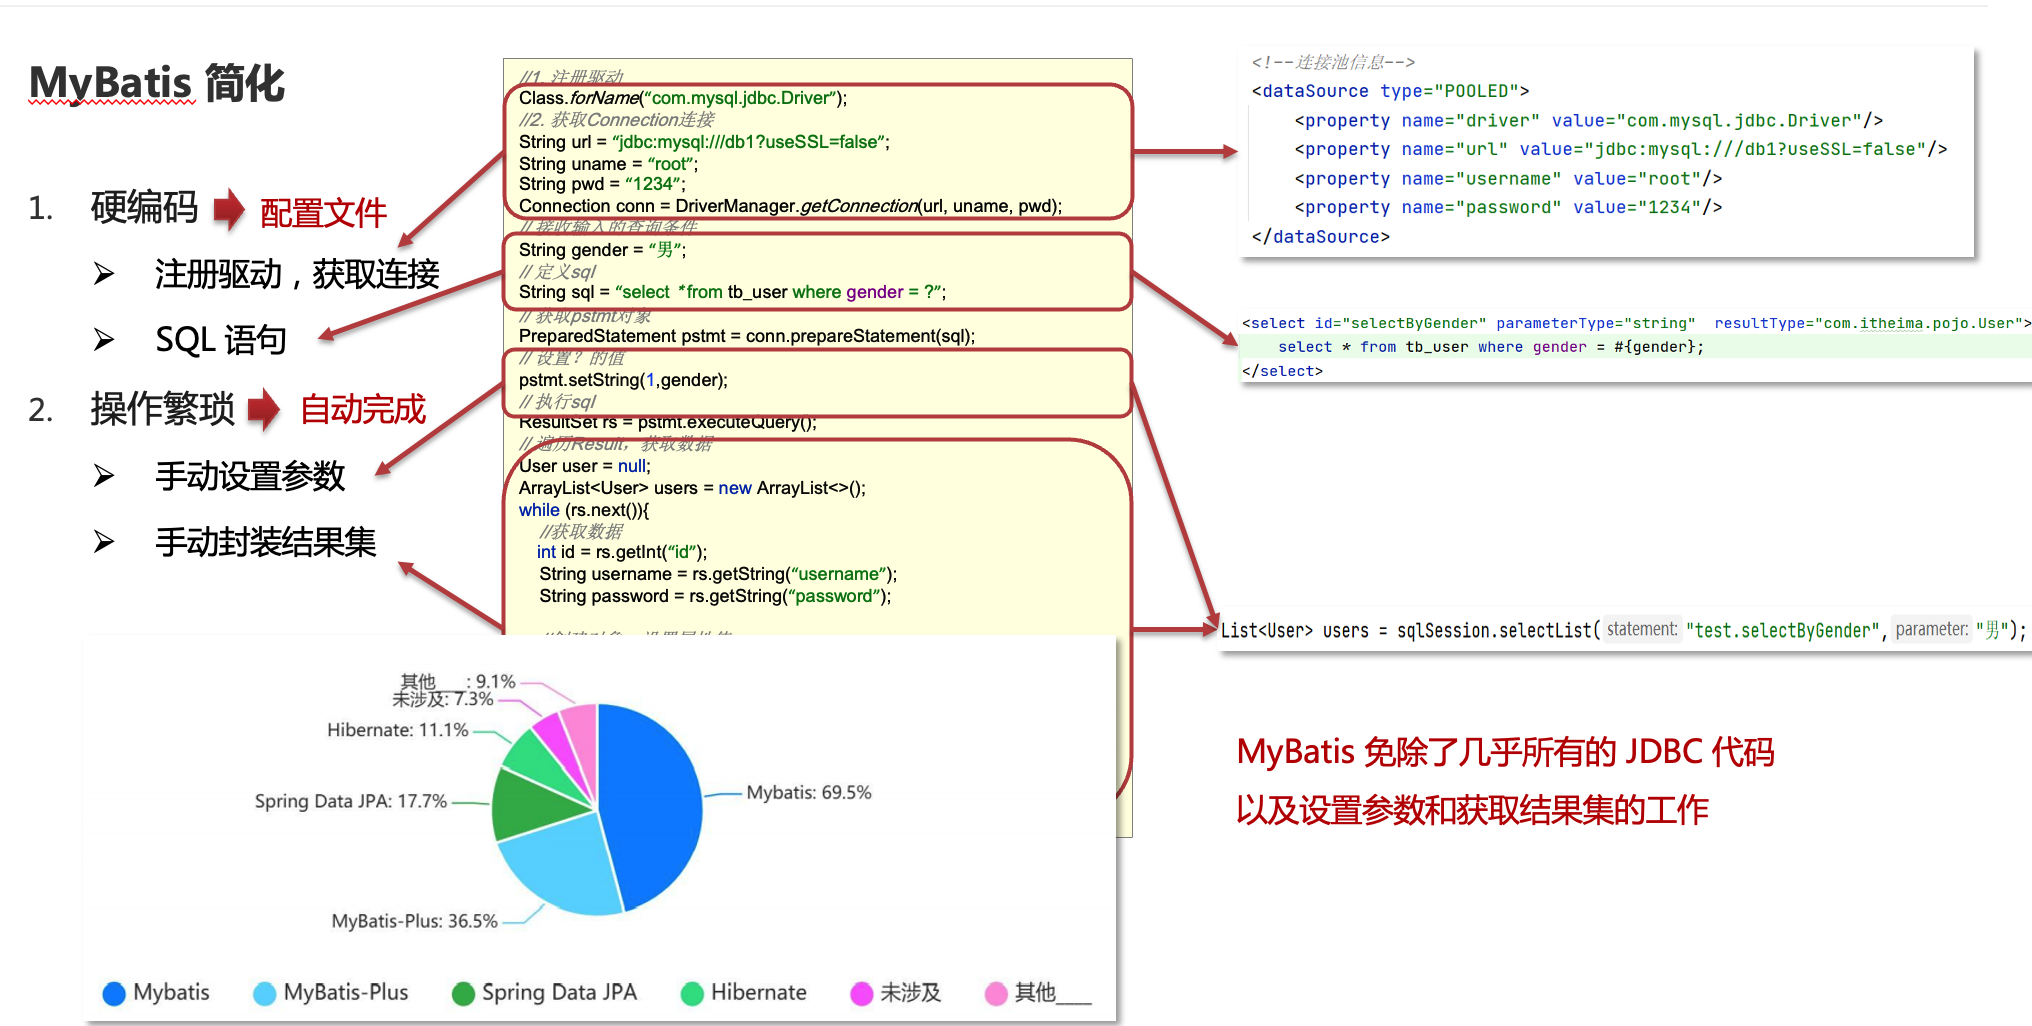
Task: Click the pink 其他 legend dot
Action: click(x=996, y=993)
